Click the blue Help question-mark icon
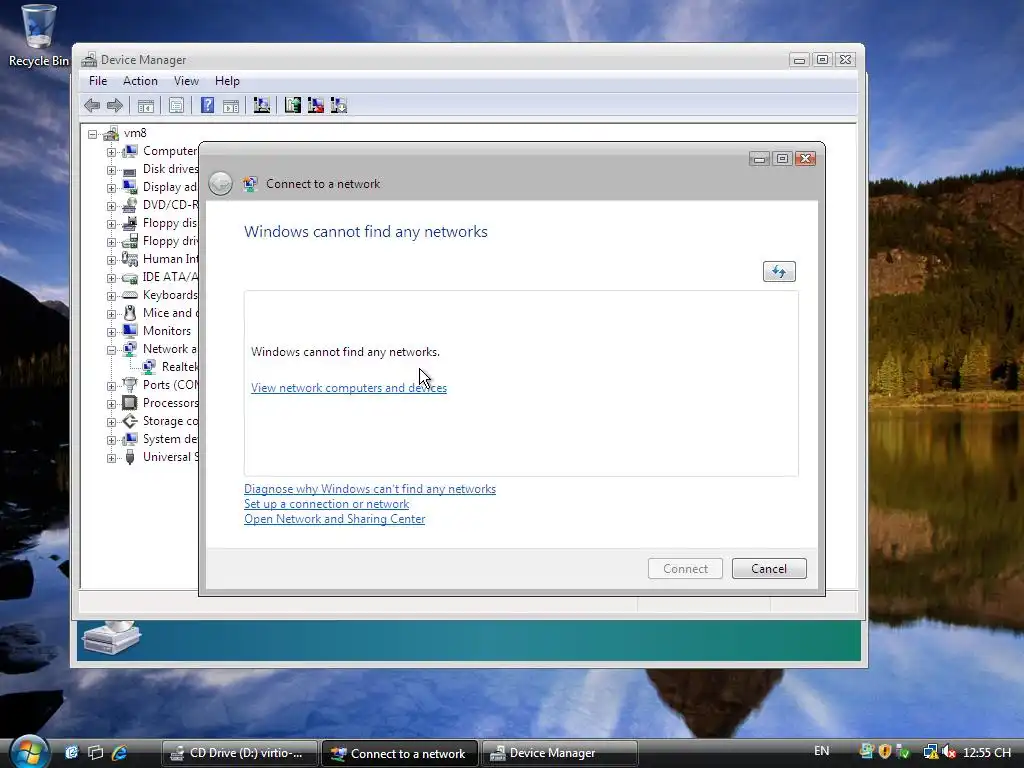This screenshot has width=1024, height=768. tap(207, 105)
